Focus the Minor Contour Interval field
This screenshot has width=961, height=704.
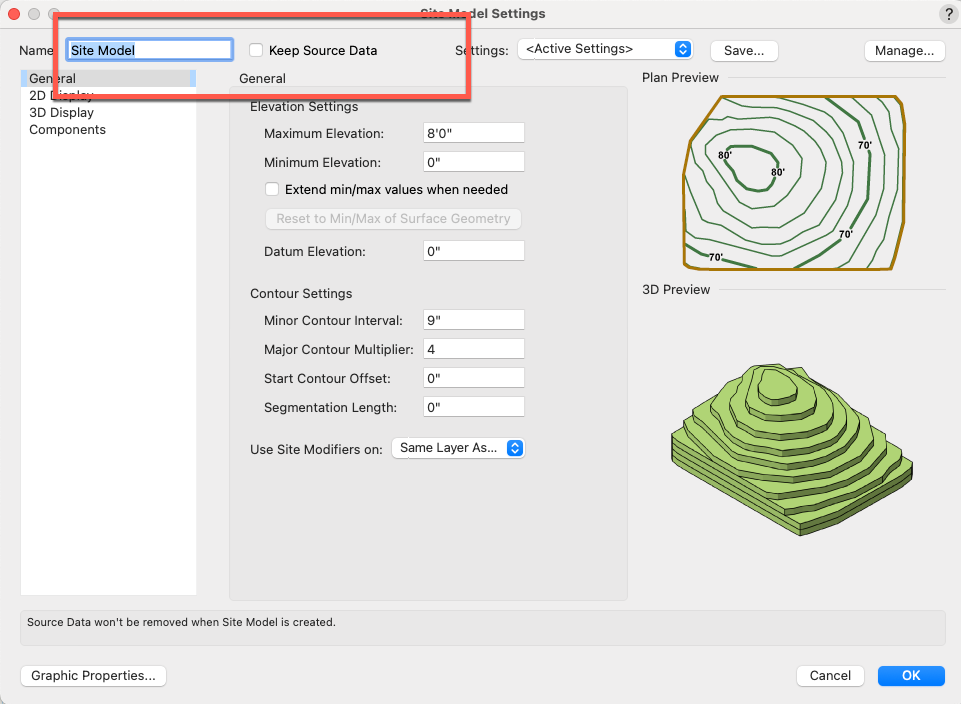pyautogui.click(x=474, y=320)
